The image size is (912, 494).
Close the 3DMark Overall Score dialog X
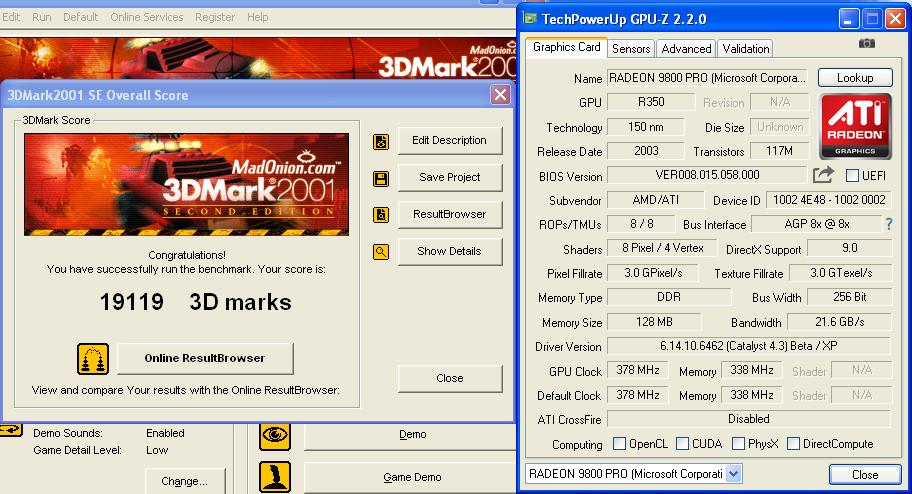click(x=500, y=94)
